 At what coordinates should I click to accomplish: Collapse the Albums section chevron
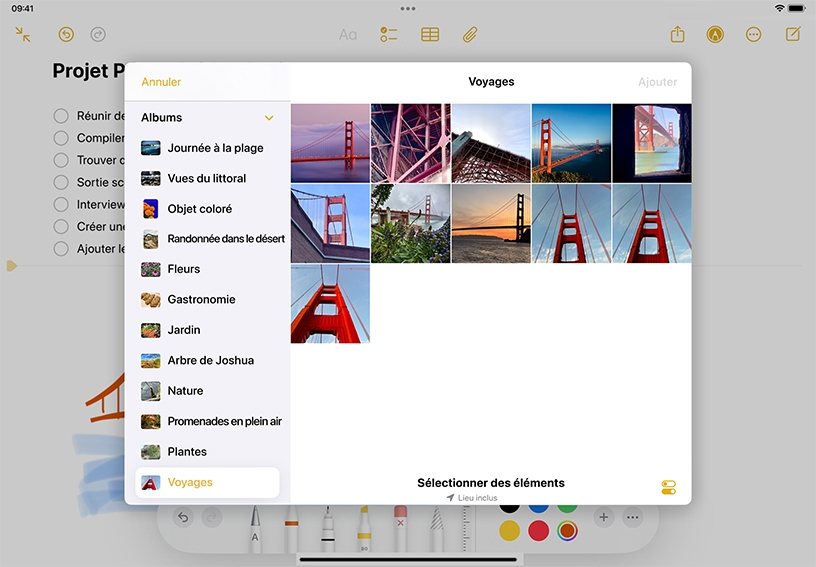269,118
